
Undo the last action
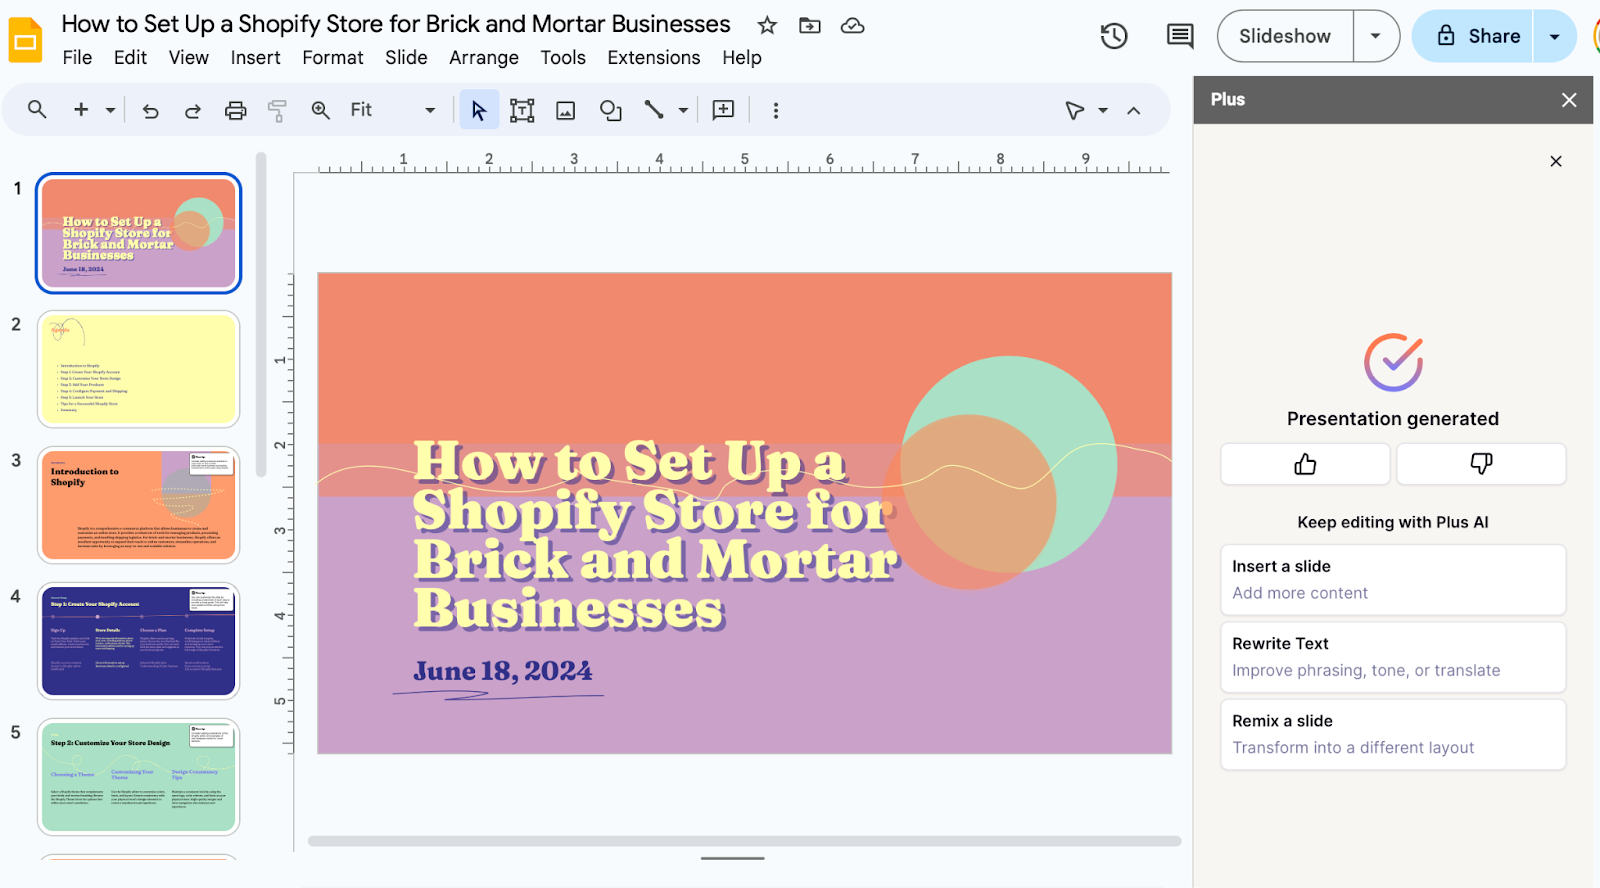[x=150, y=110]
